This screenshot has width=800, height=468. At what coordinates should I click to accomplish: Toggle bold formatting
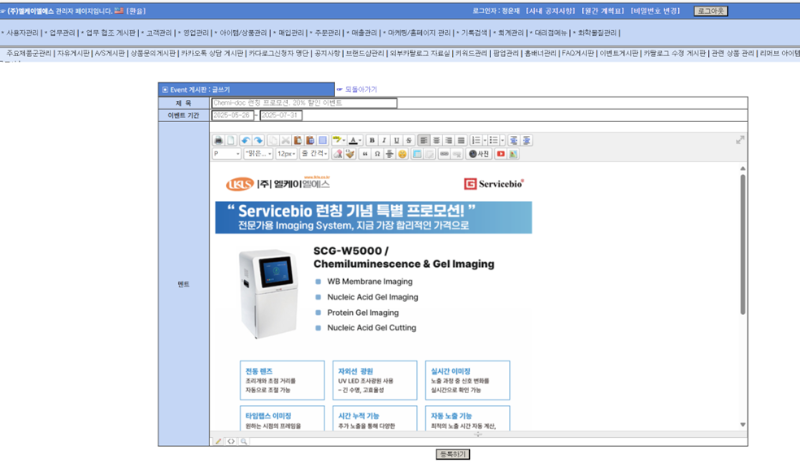click(372, 140)
